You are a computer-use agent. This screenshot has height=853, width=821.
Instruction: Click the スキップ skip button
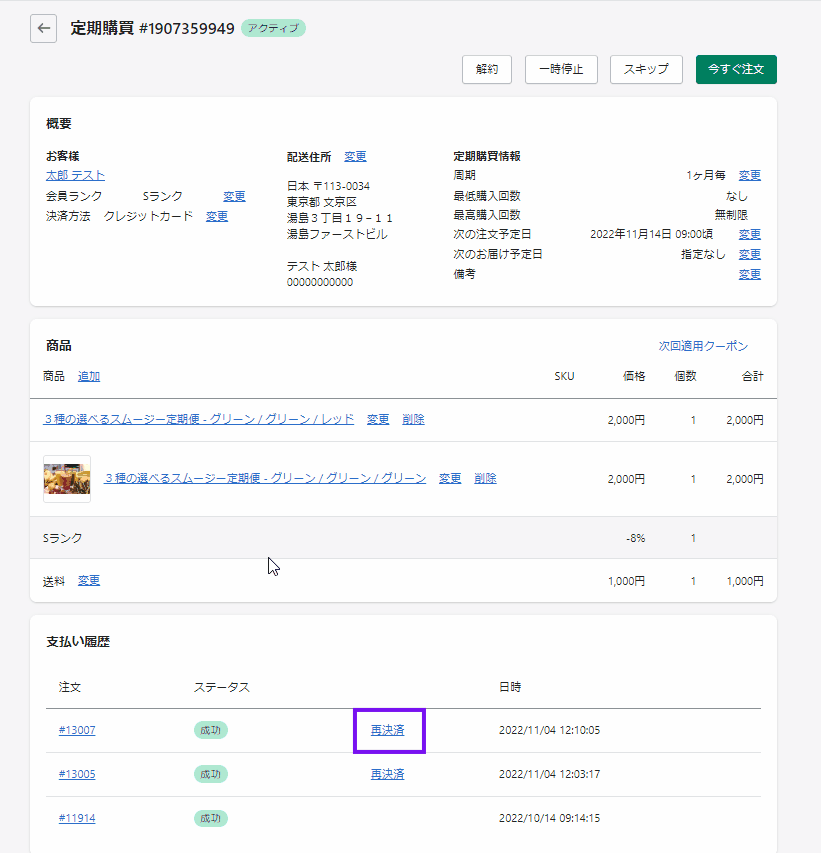[x=646, y=69]
